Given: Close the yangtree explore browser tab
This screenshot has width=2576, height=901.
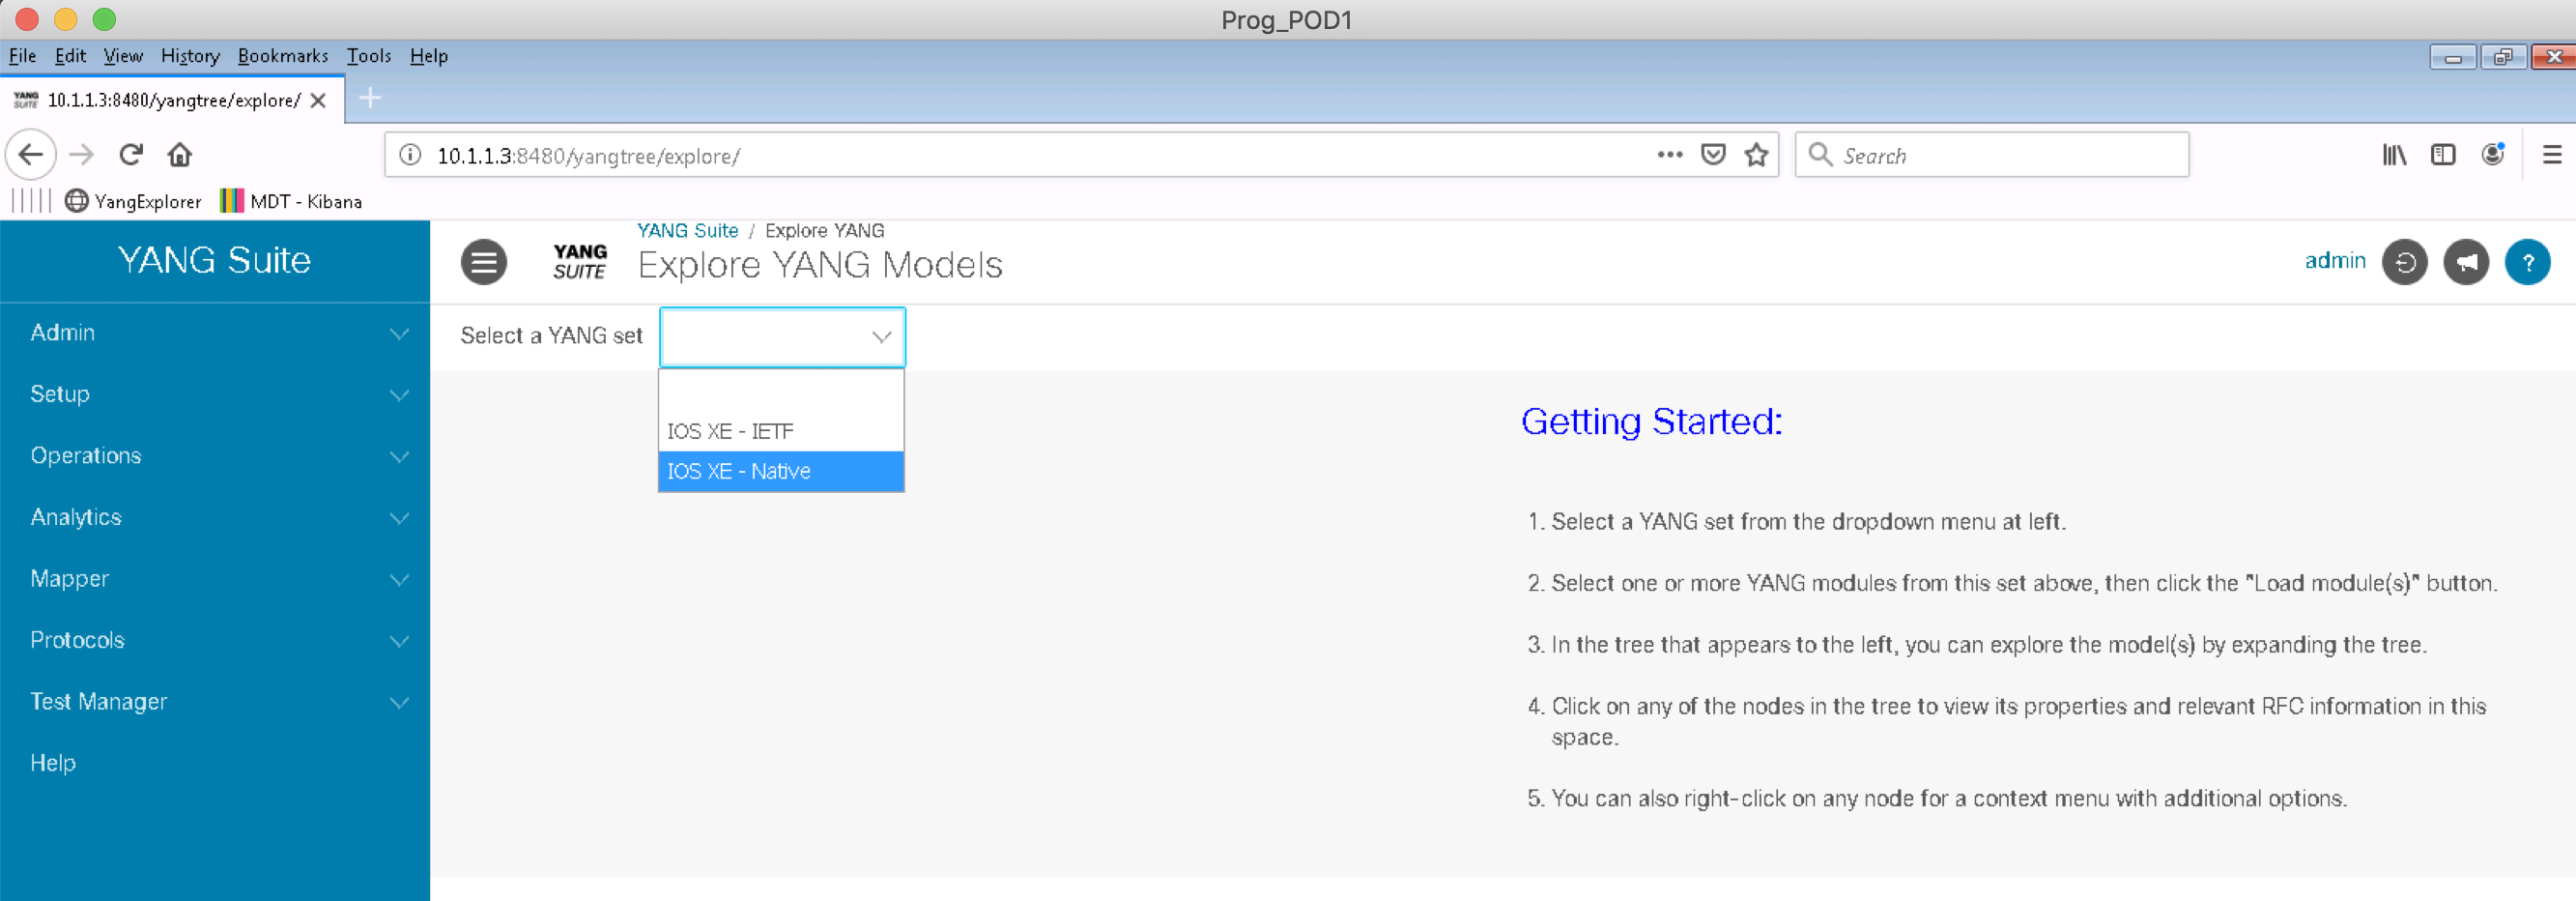Looking at the screenshot, I should [x=318, y=100].
